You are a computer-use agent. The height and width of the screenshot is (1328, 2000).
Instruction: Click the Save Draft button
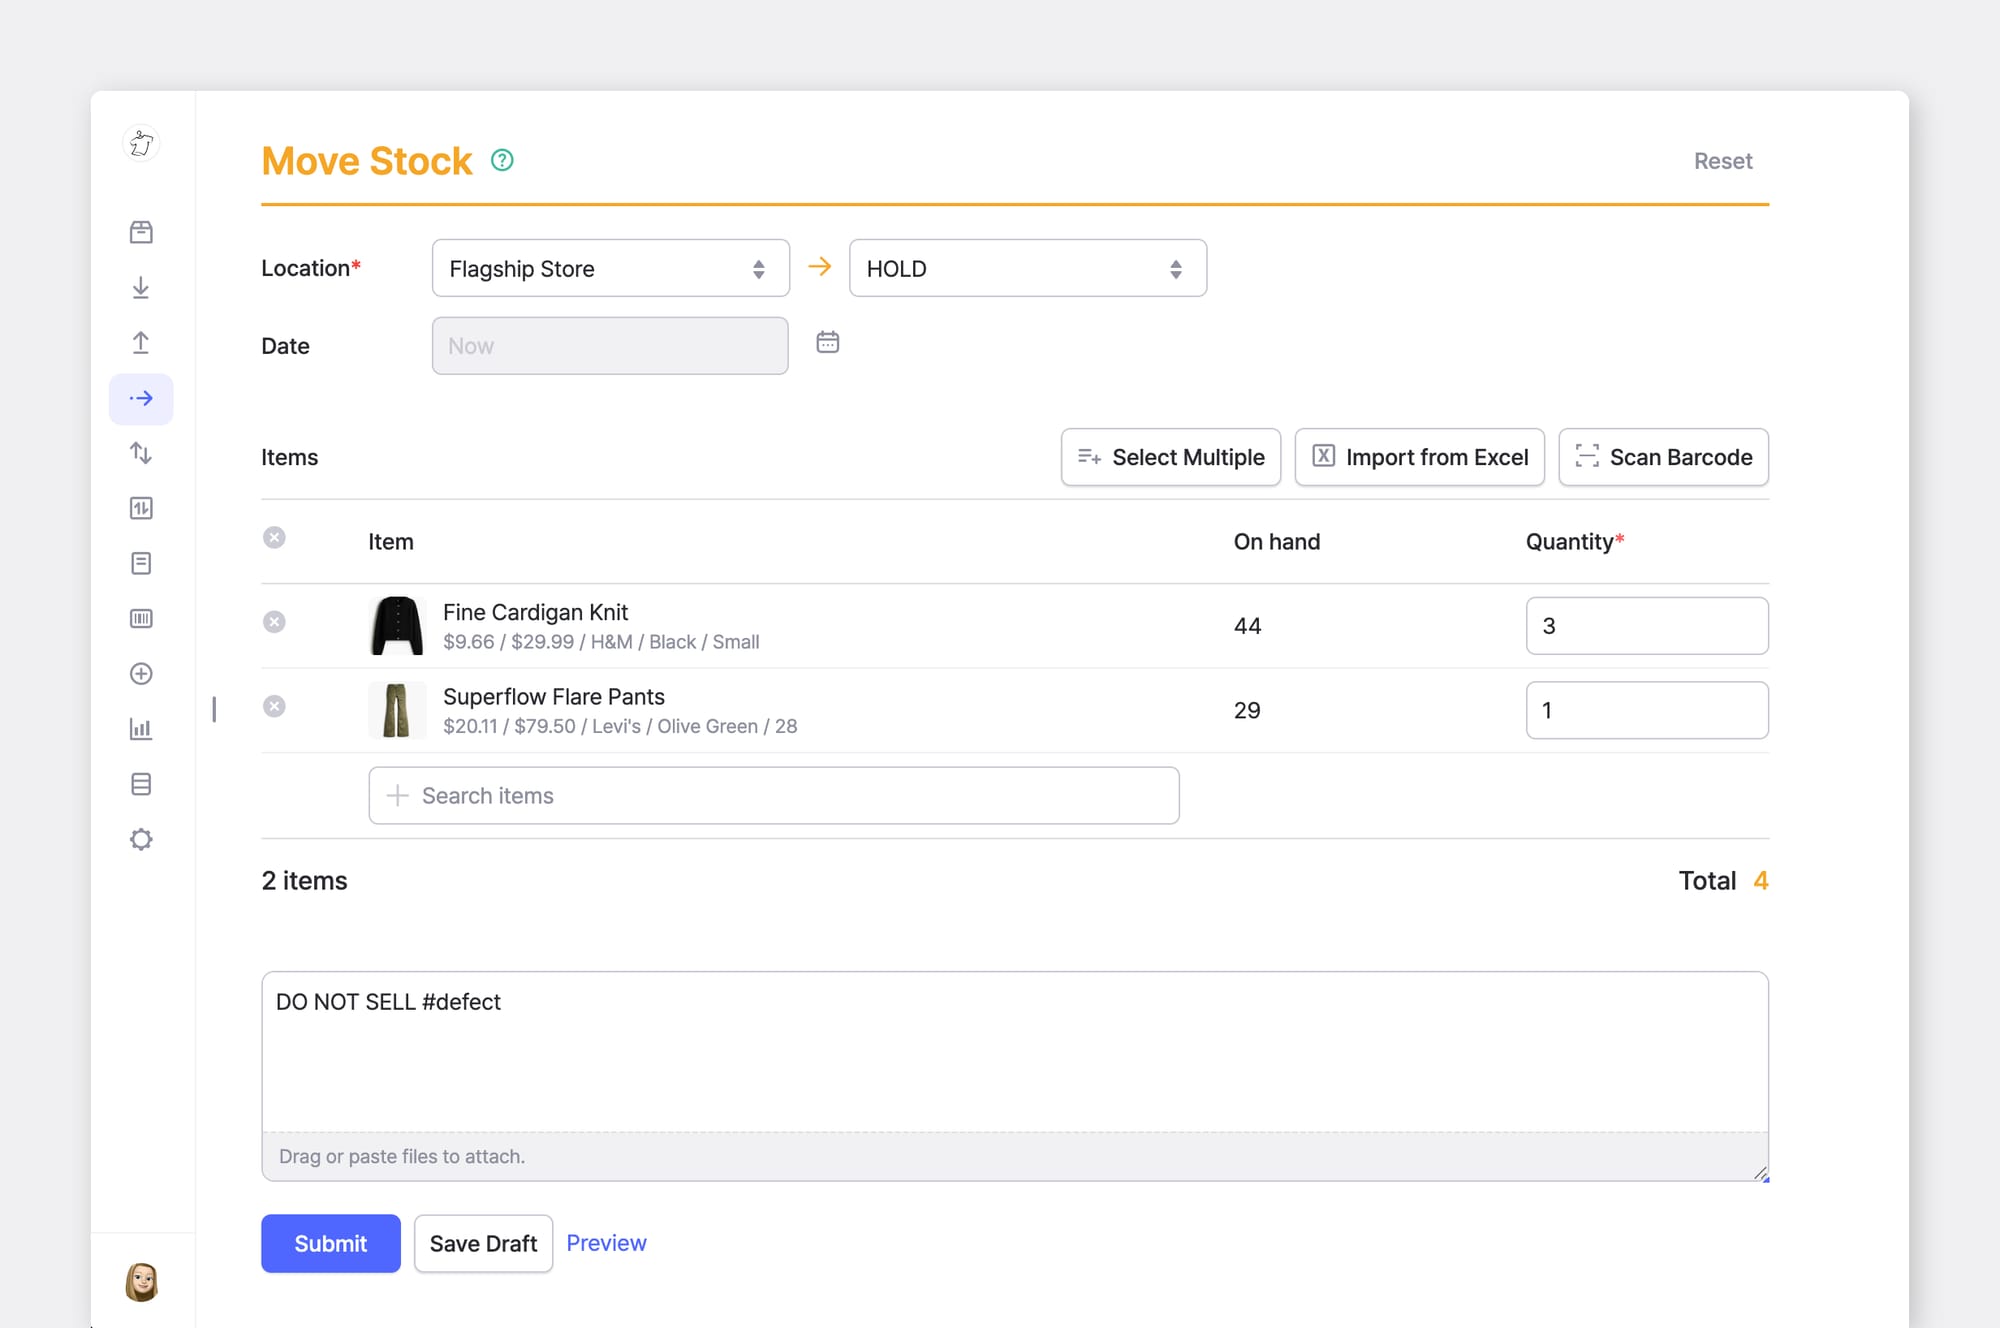[x=484, y=1244]
